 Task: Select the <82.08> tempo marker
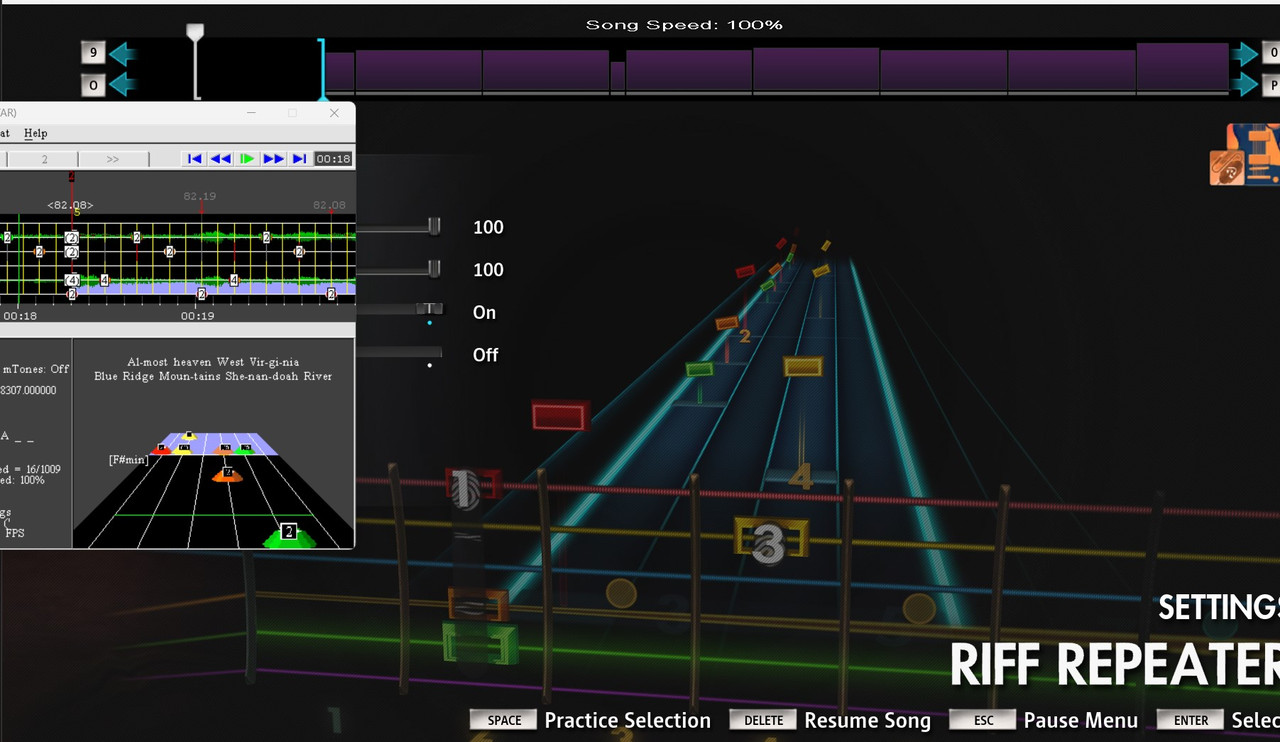pos(70,205)
